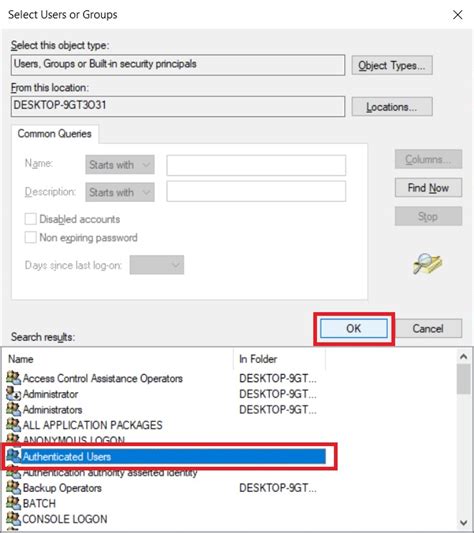Click the Columns button
The image size is (474, 533).
click(428, 159)
